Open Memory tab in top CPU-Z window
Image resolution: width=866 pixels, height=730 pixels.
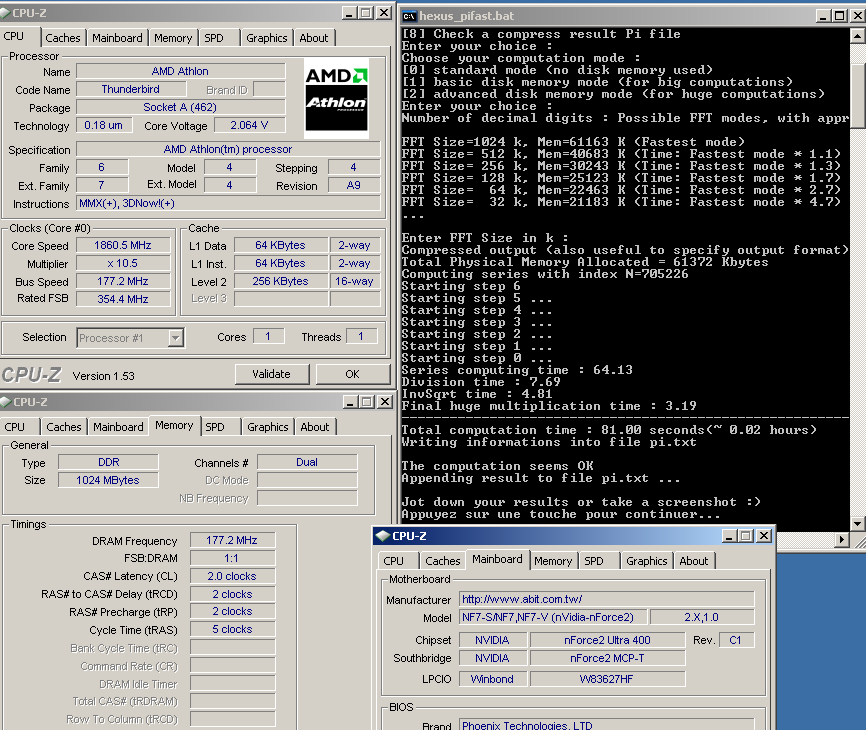[x=173, y=38]
